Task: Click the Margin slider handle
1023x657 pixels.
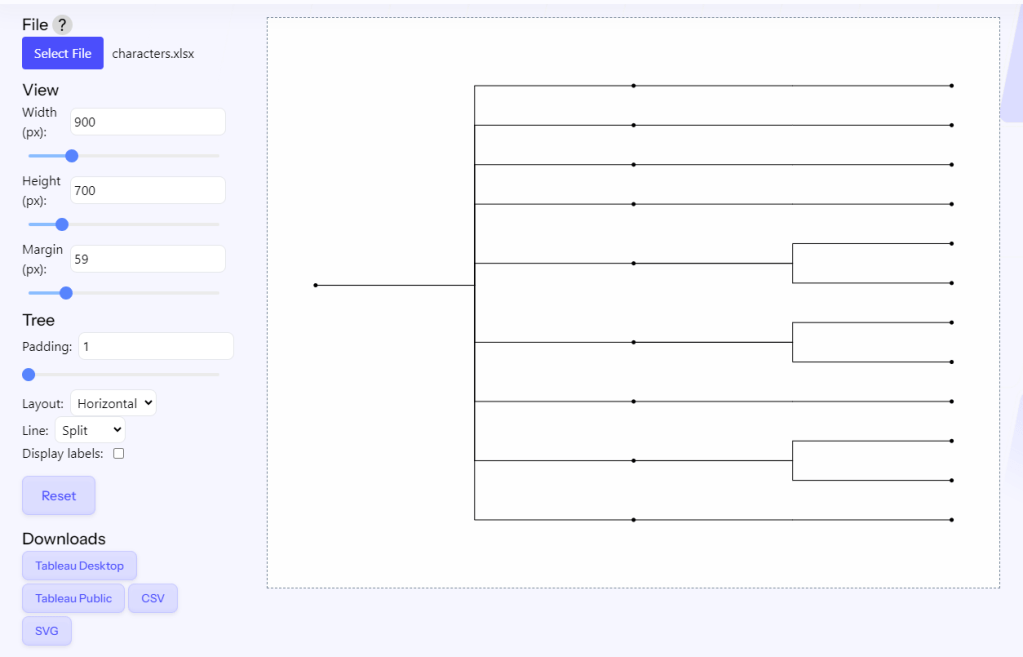Action: pyautogui.click(x=66, y=293)
